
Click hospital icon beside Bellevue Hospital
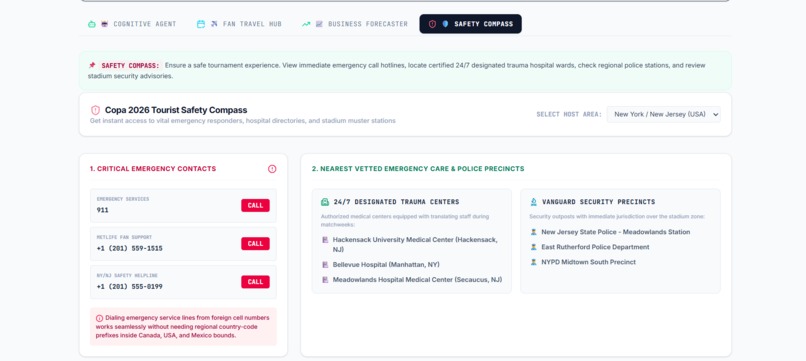325,265
